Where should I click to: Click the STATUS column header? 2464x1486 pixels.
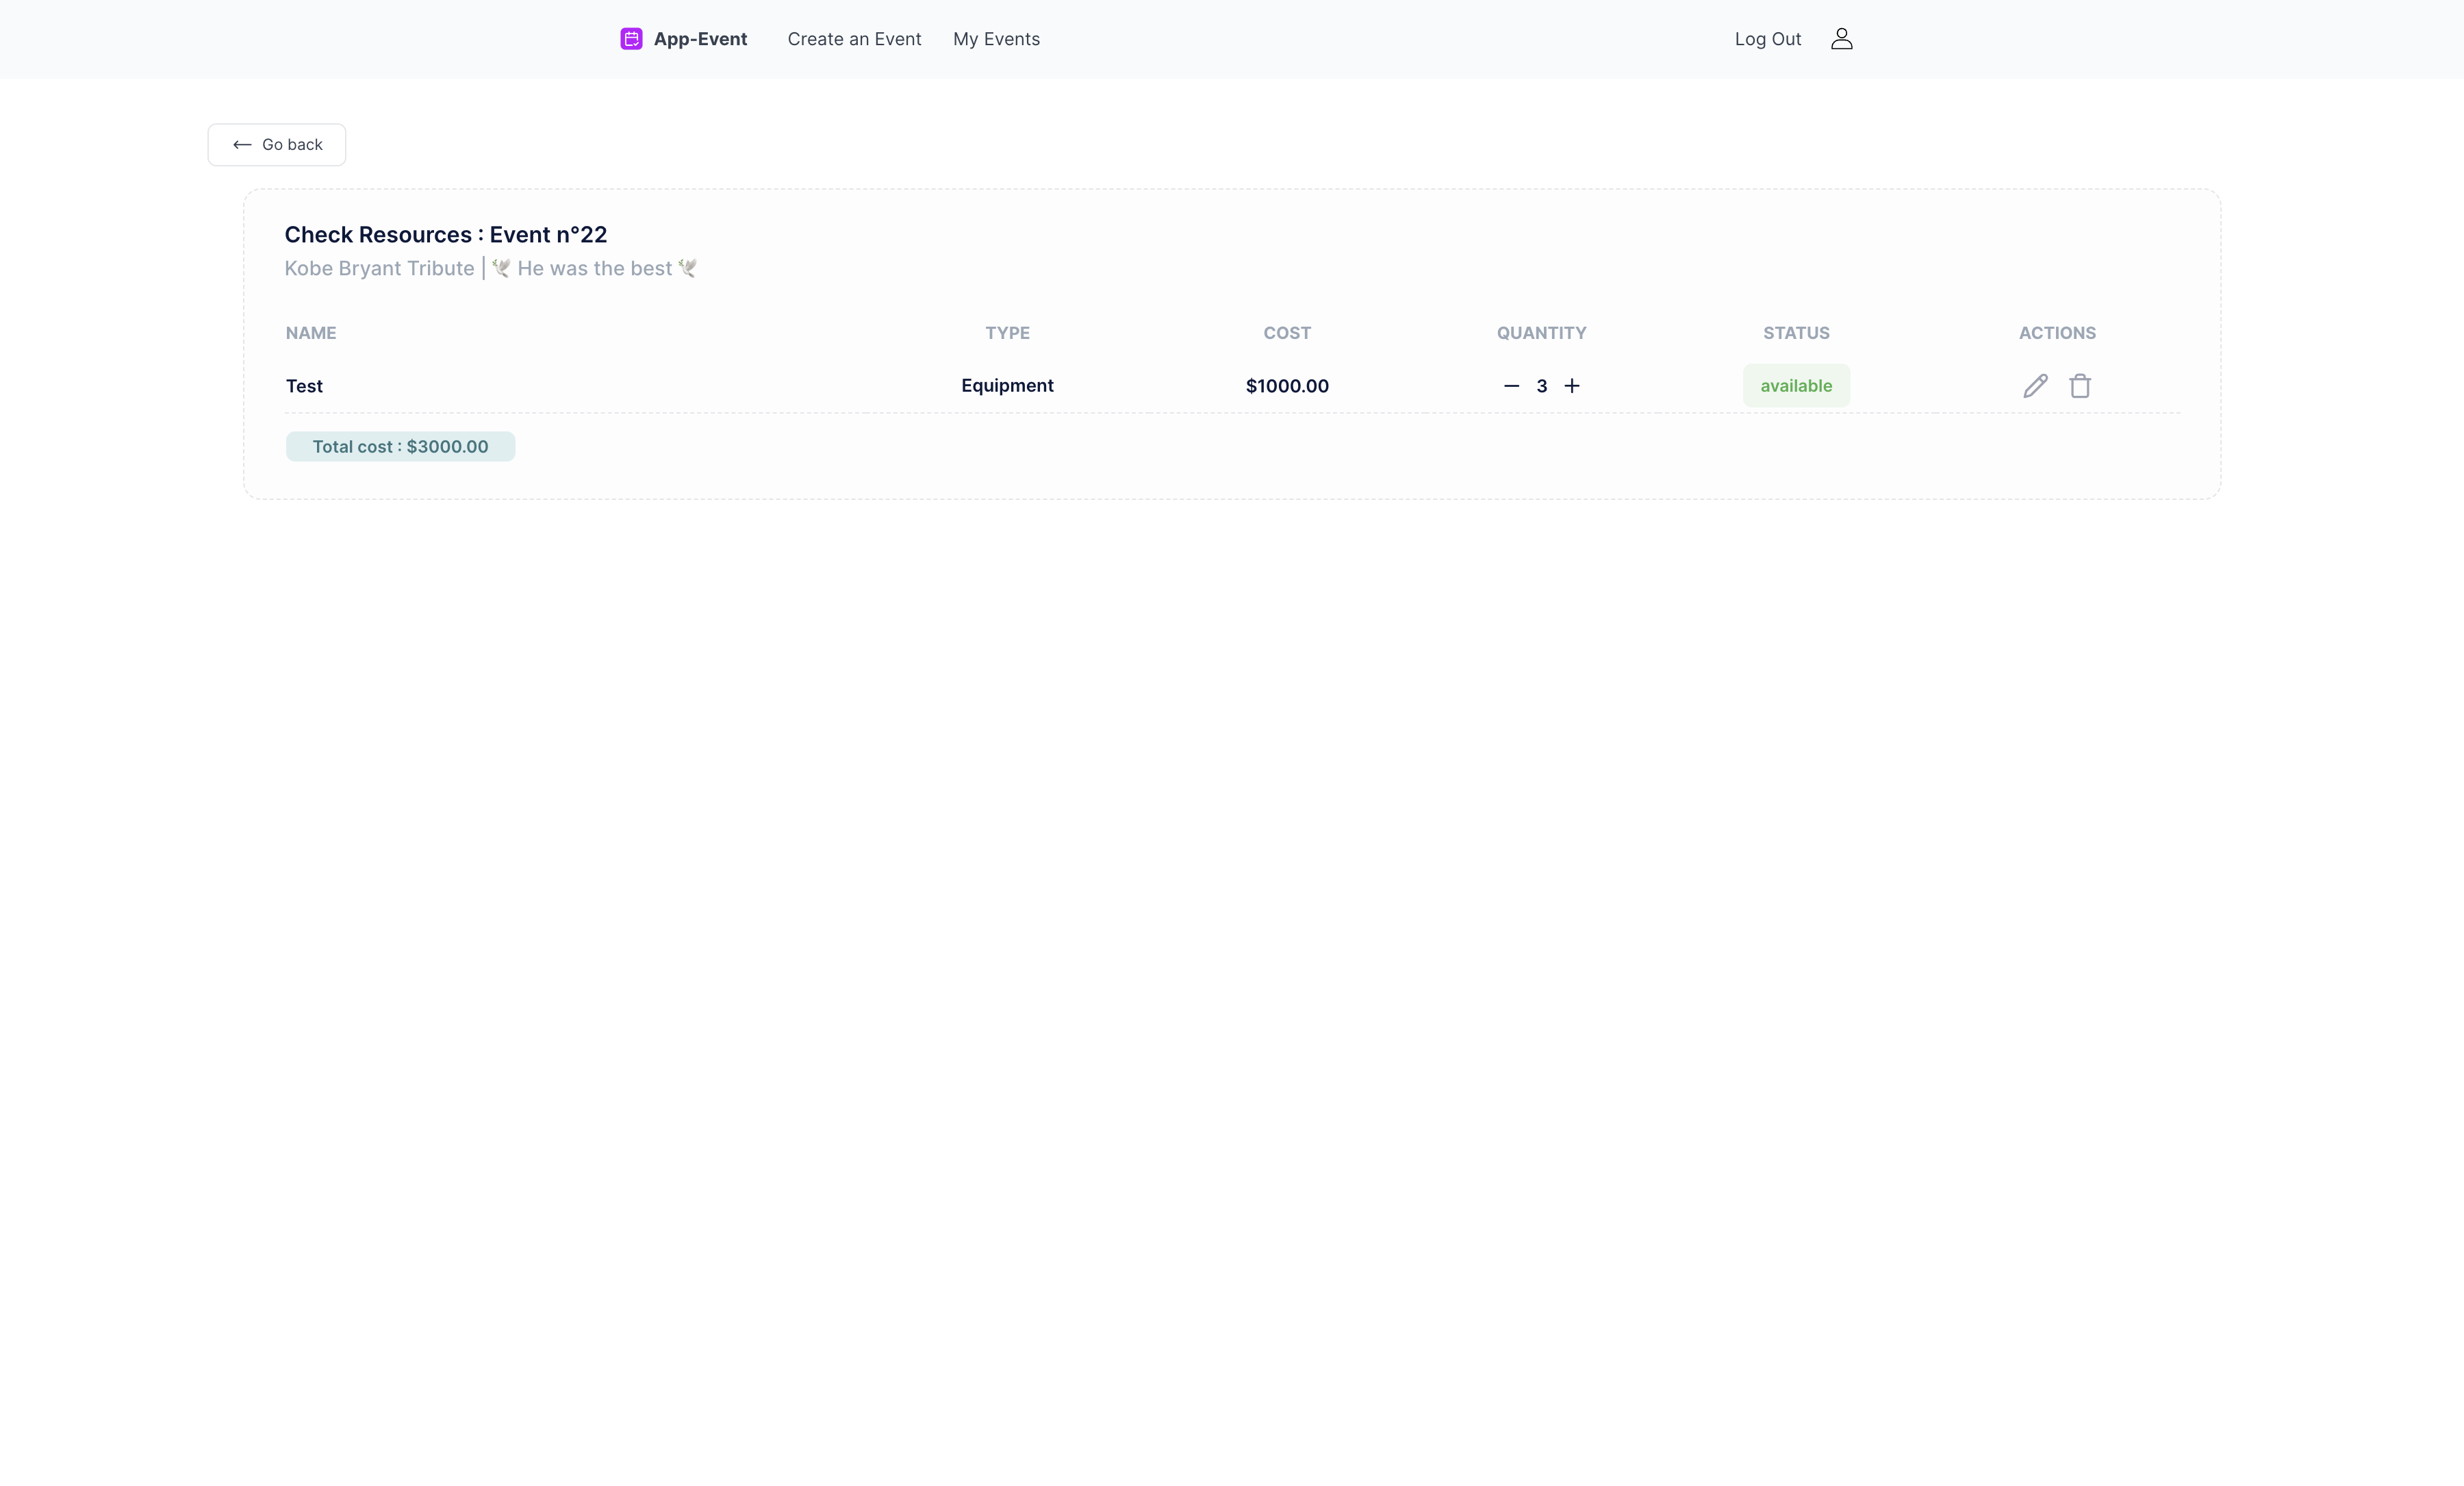pos(1796,333)
